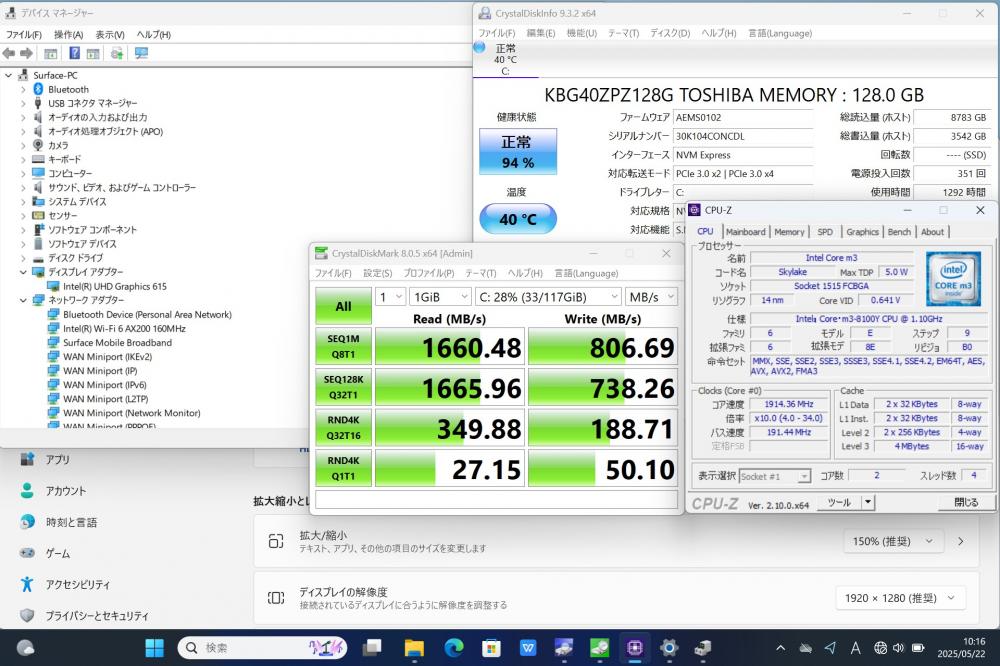Switch to Memory tab in CPU-Z

click(x=789, y=232)
